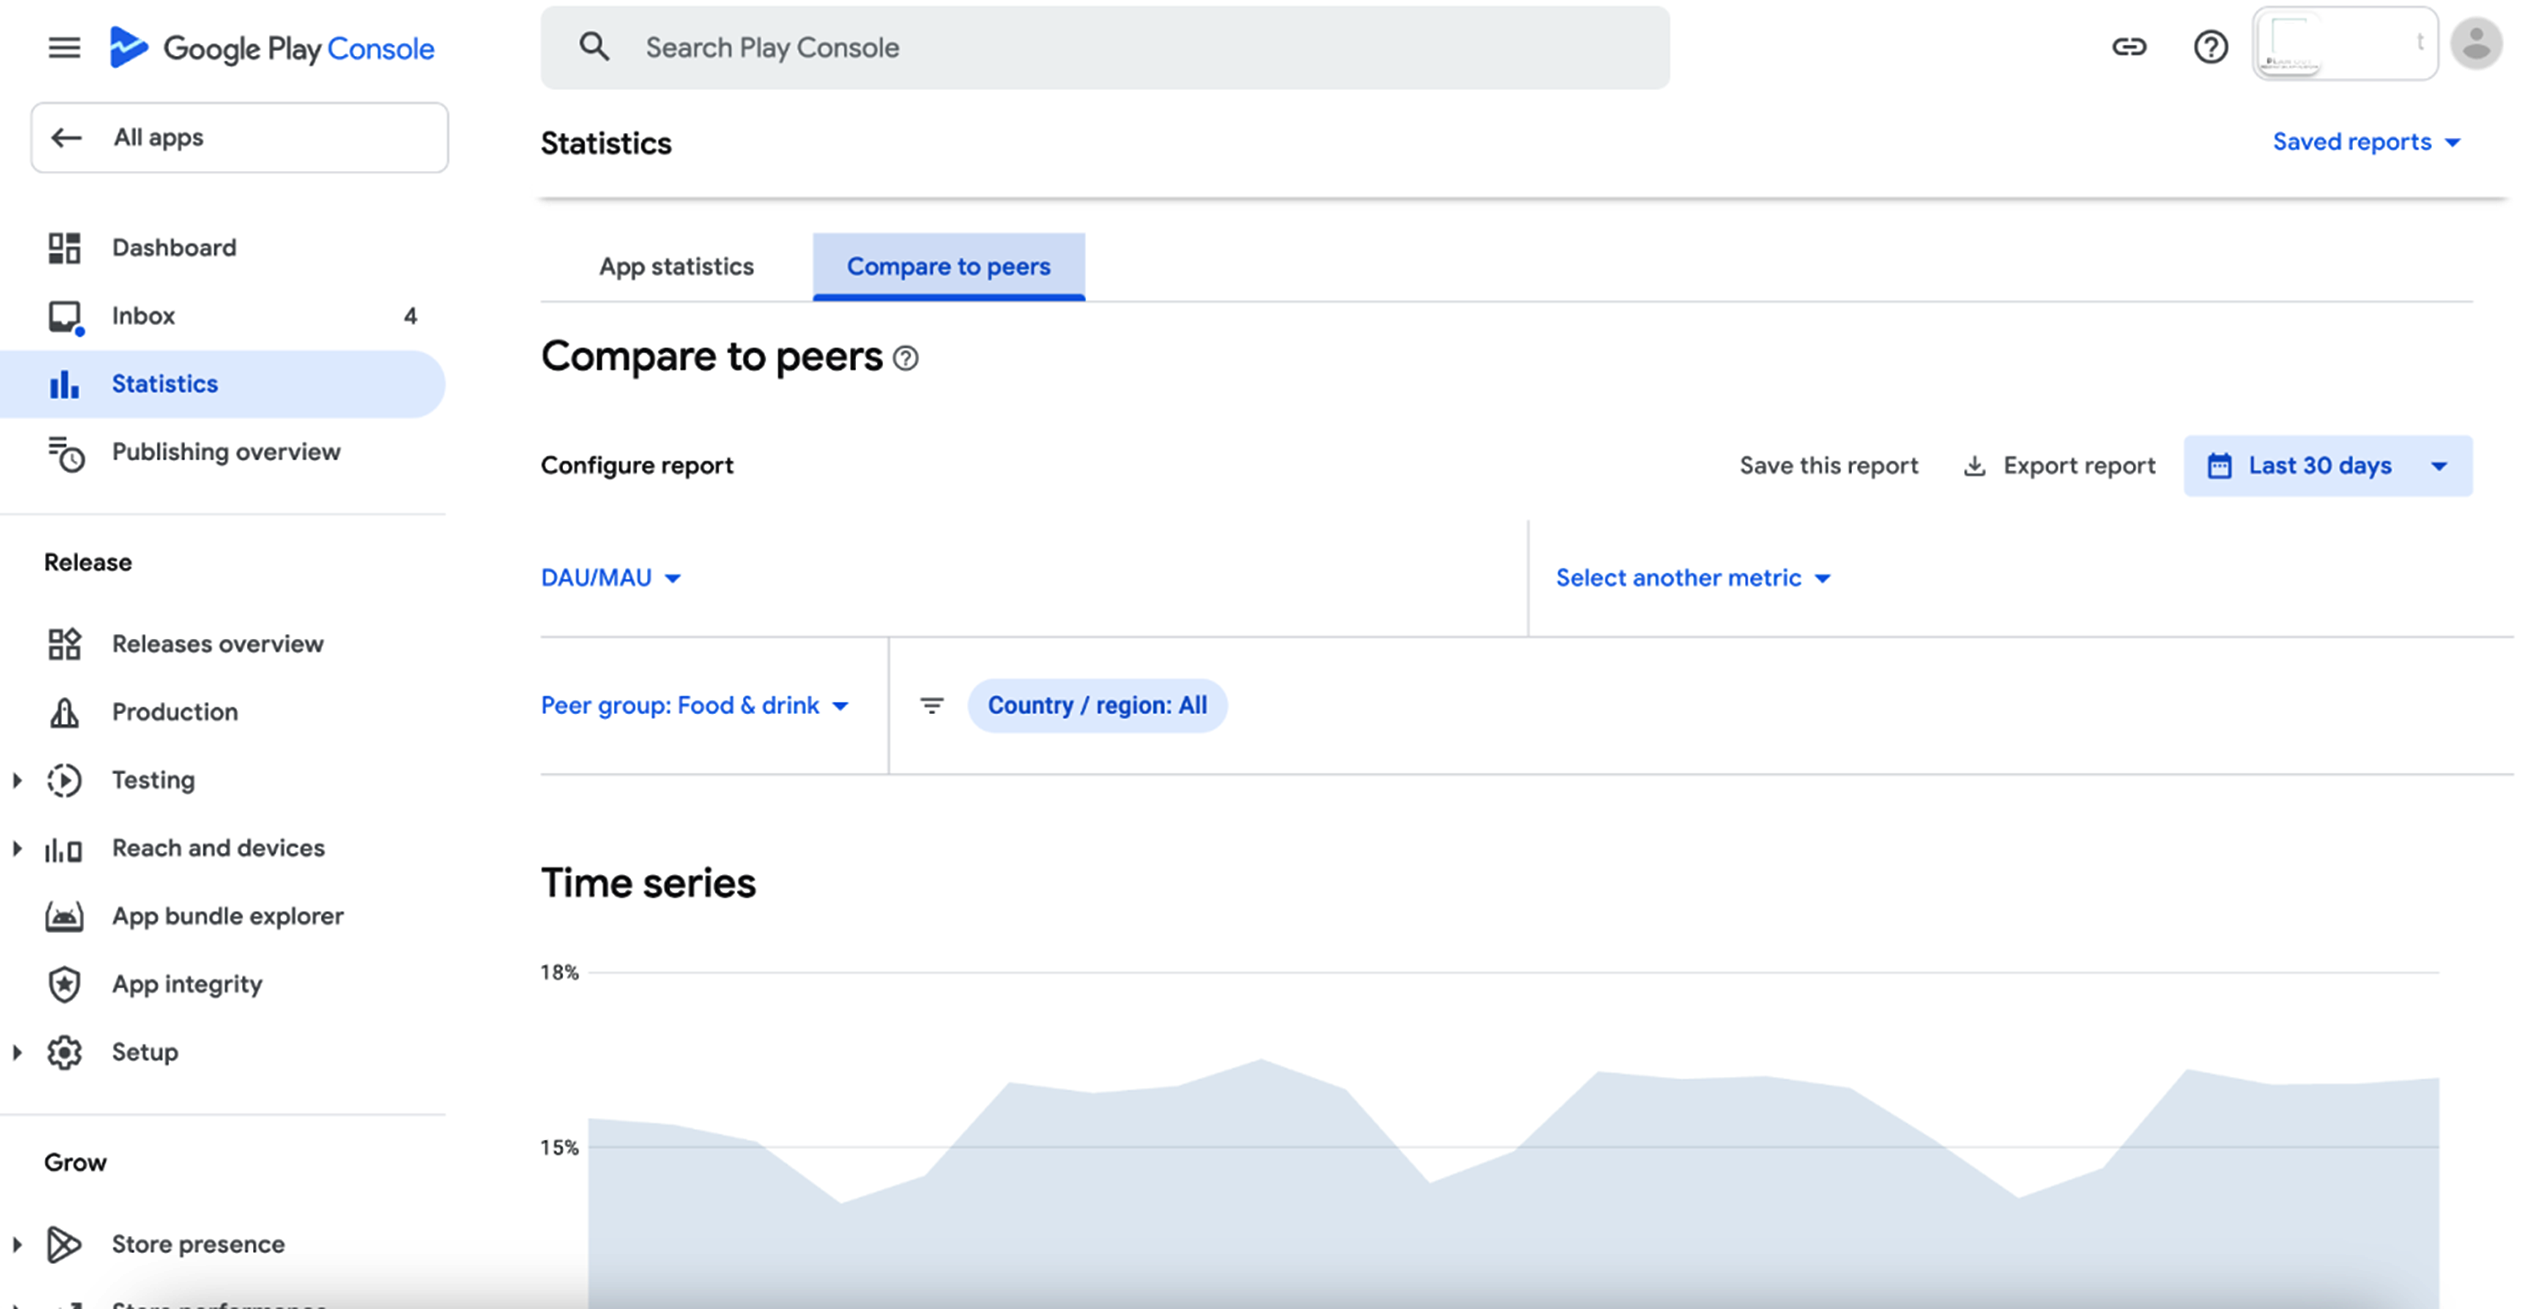
Task: Click the Compare to peers info icon
Action: coord(906,358)
